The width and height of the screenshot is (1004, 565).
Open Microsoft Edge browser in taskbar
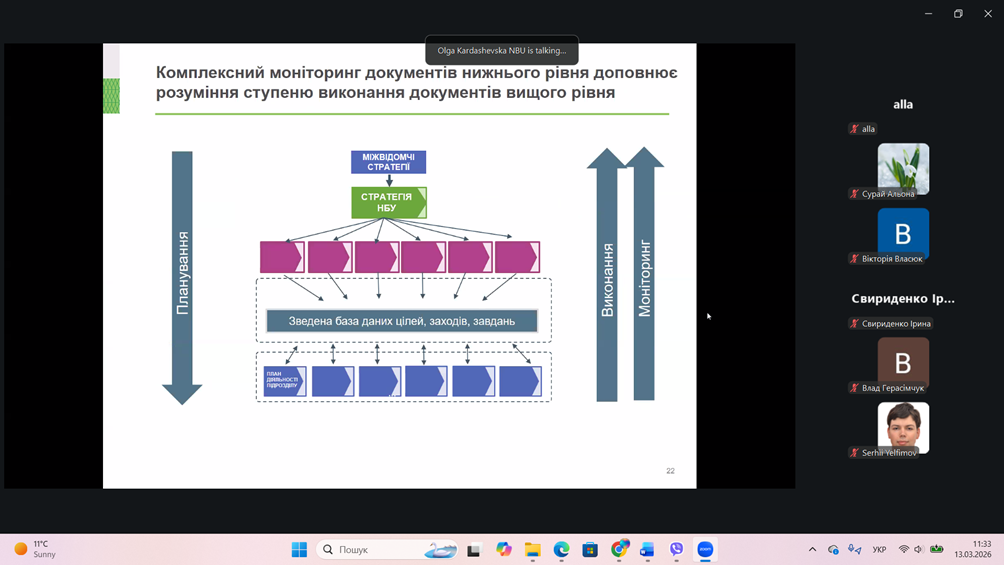coord(562,549)
